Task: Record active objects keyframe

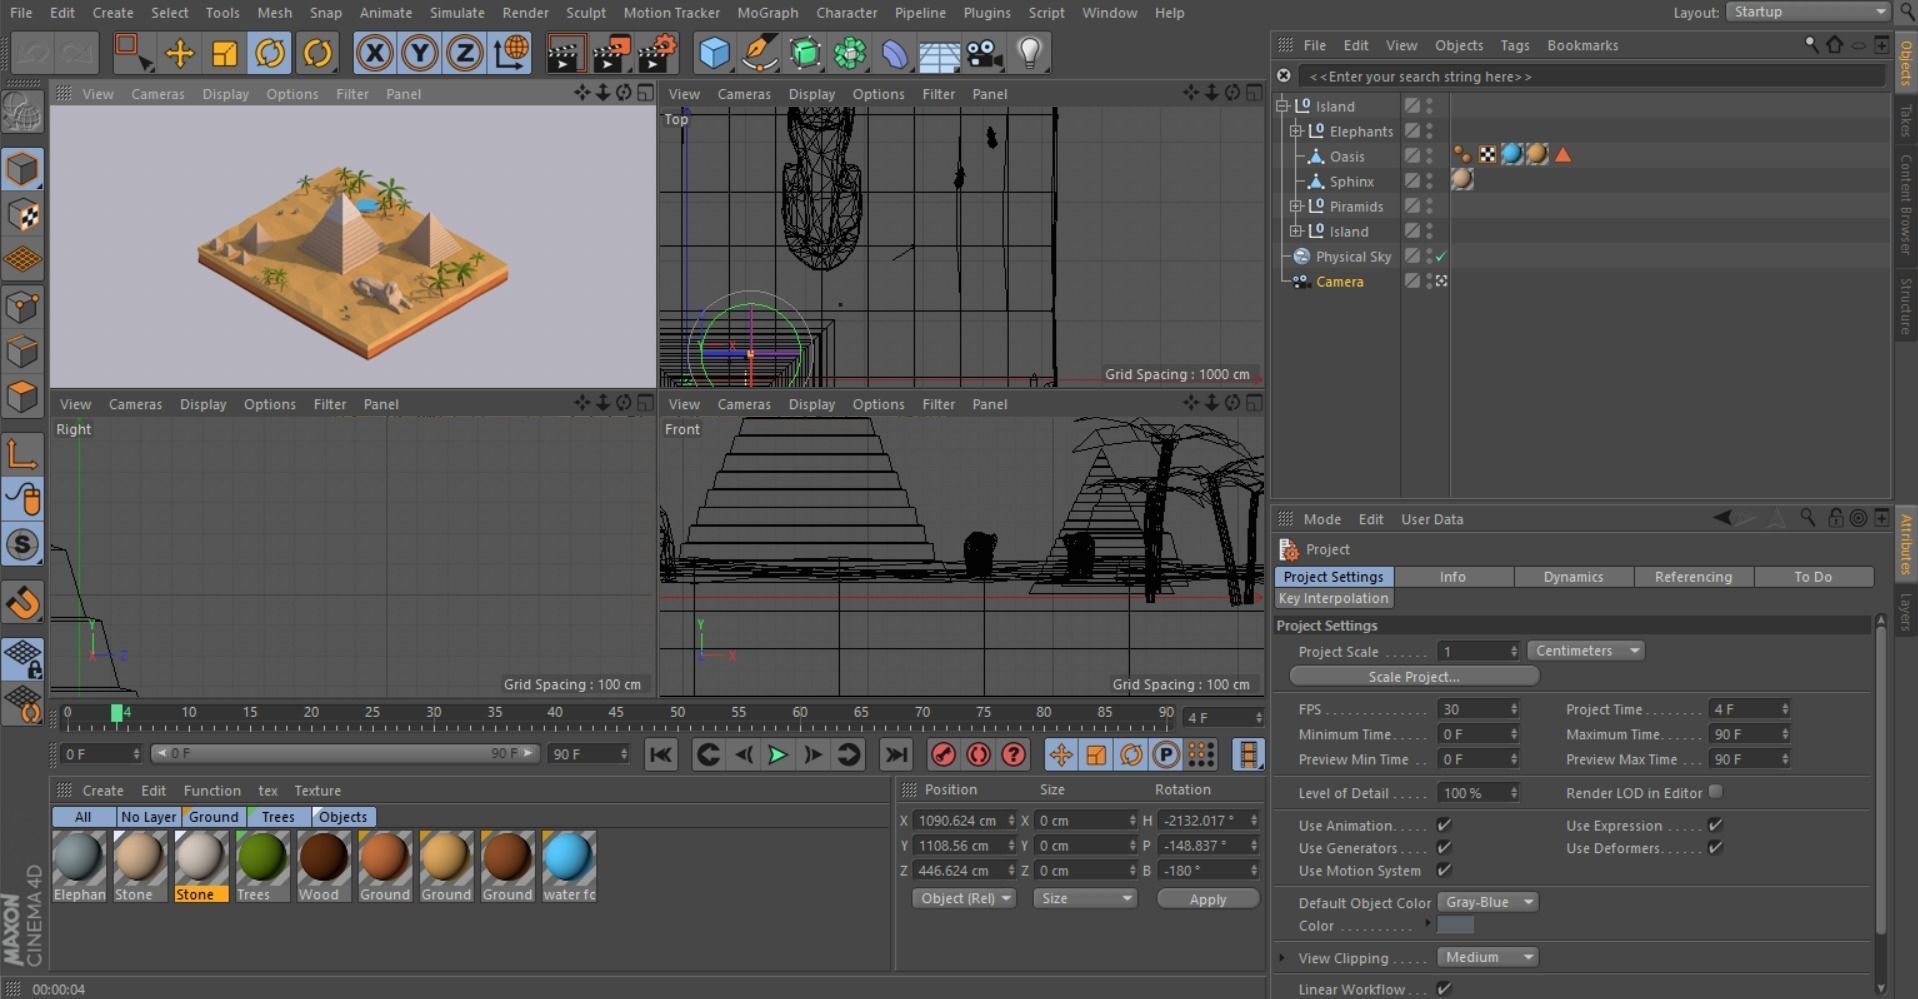Action: (943, 754)
